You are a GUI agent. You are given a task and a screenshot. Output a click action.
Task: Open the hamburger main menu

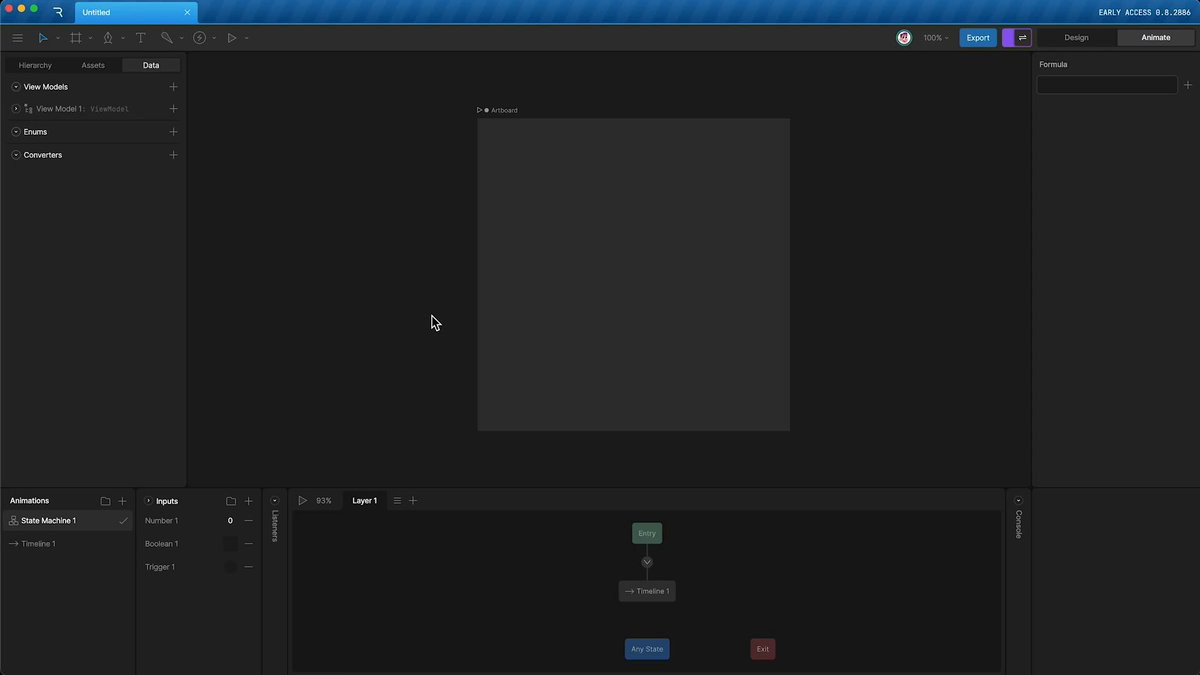[x=17, y=38]
